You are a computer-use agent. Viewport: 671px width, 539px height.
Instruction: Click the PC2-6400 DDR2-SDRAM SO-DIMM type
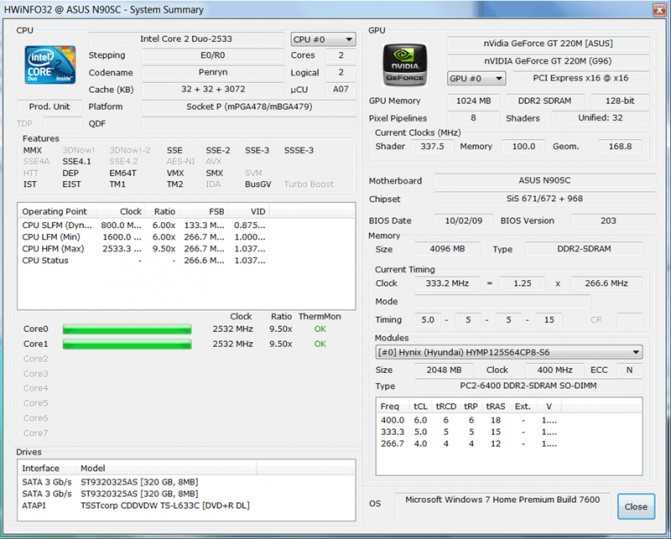click(528, 386)
